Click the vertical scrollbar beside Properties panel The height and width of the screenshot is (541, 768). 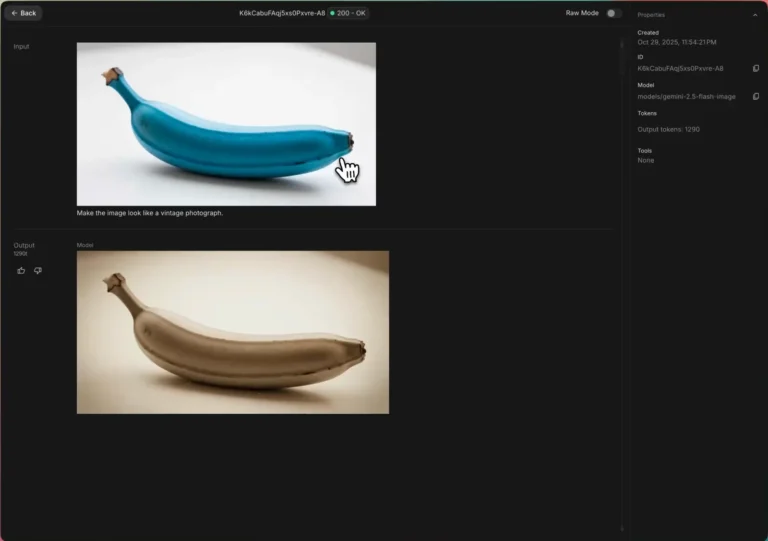622,284
